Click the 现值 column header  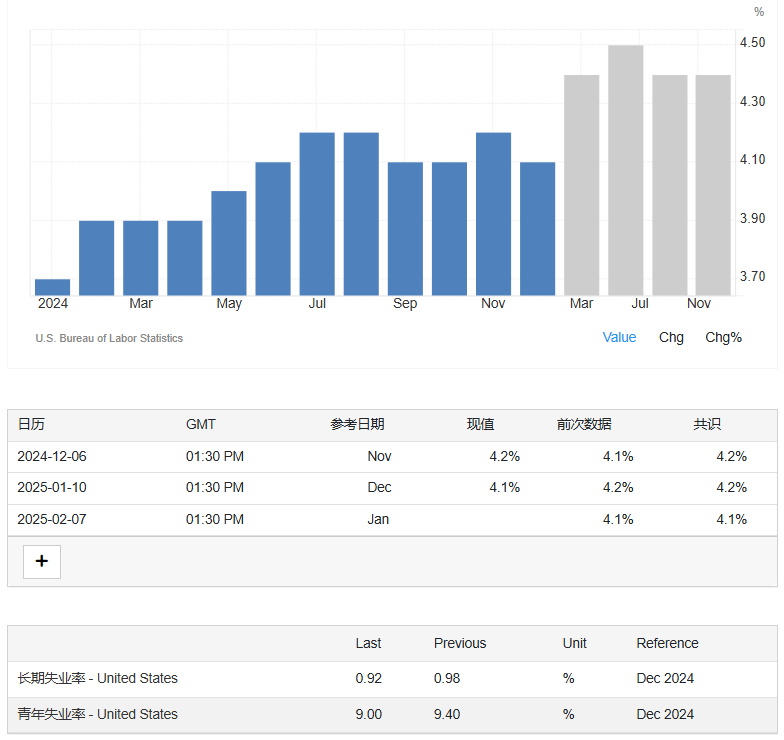pos(480,424)
